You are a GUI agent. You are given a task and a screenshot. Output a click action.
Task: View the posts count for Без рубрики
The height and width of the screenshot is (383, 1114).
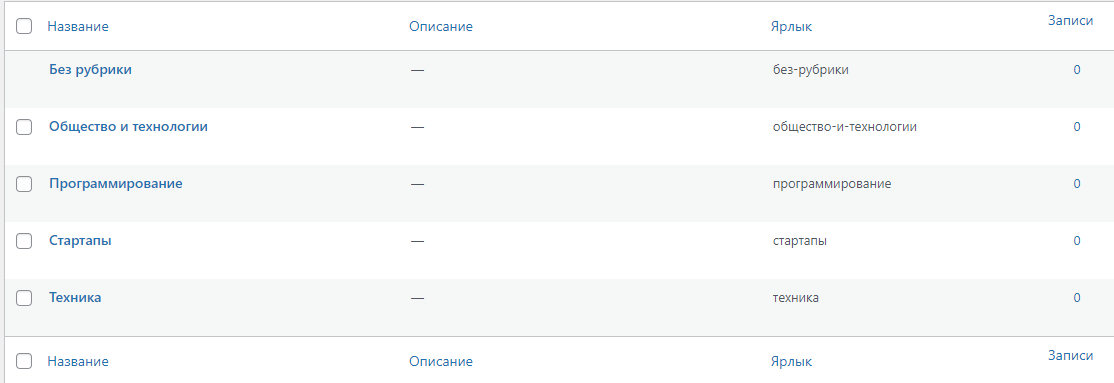coord(1077,70)
